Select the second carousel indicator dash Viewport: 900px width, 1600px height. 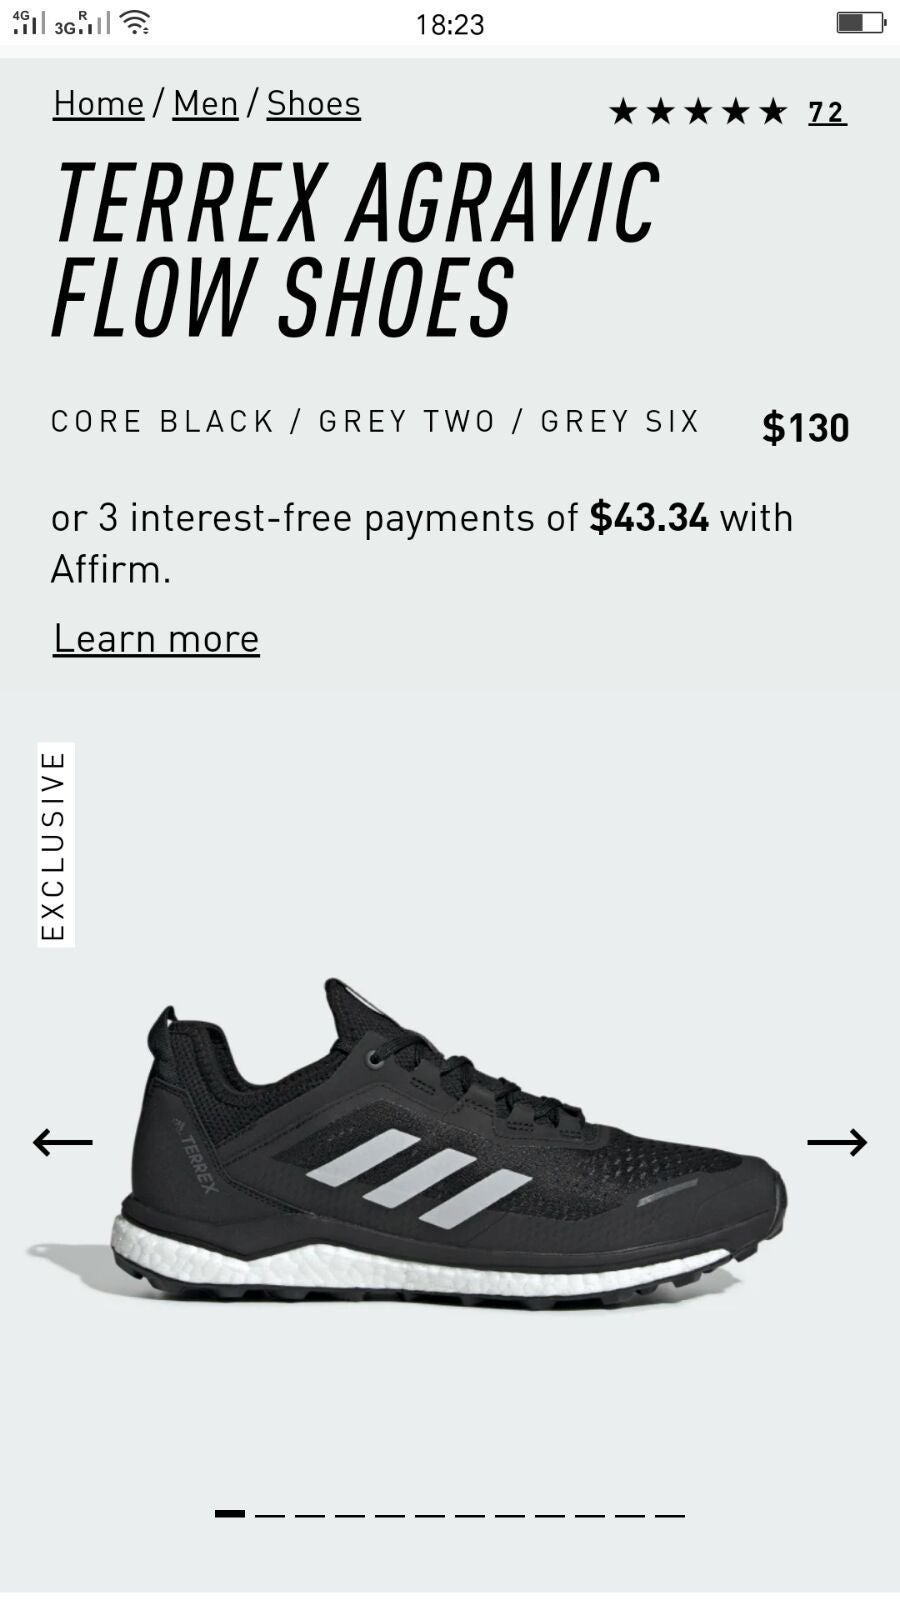click(270, 1514)
